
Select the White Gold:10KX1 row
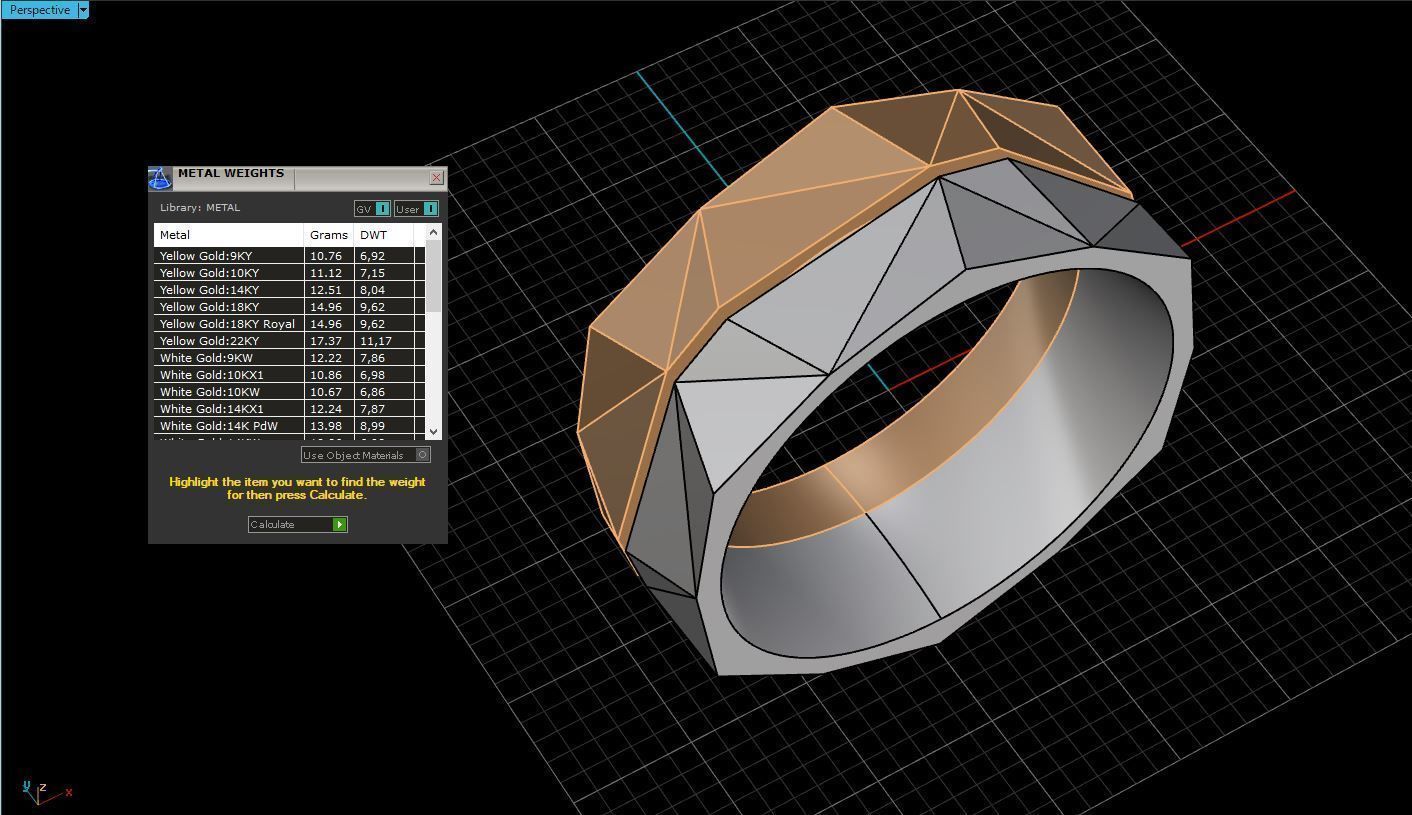click(289, 375)
